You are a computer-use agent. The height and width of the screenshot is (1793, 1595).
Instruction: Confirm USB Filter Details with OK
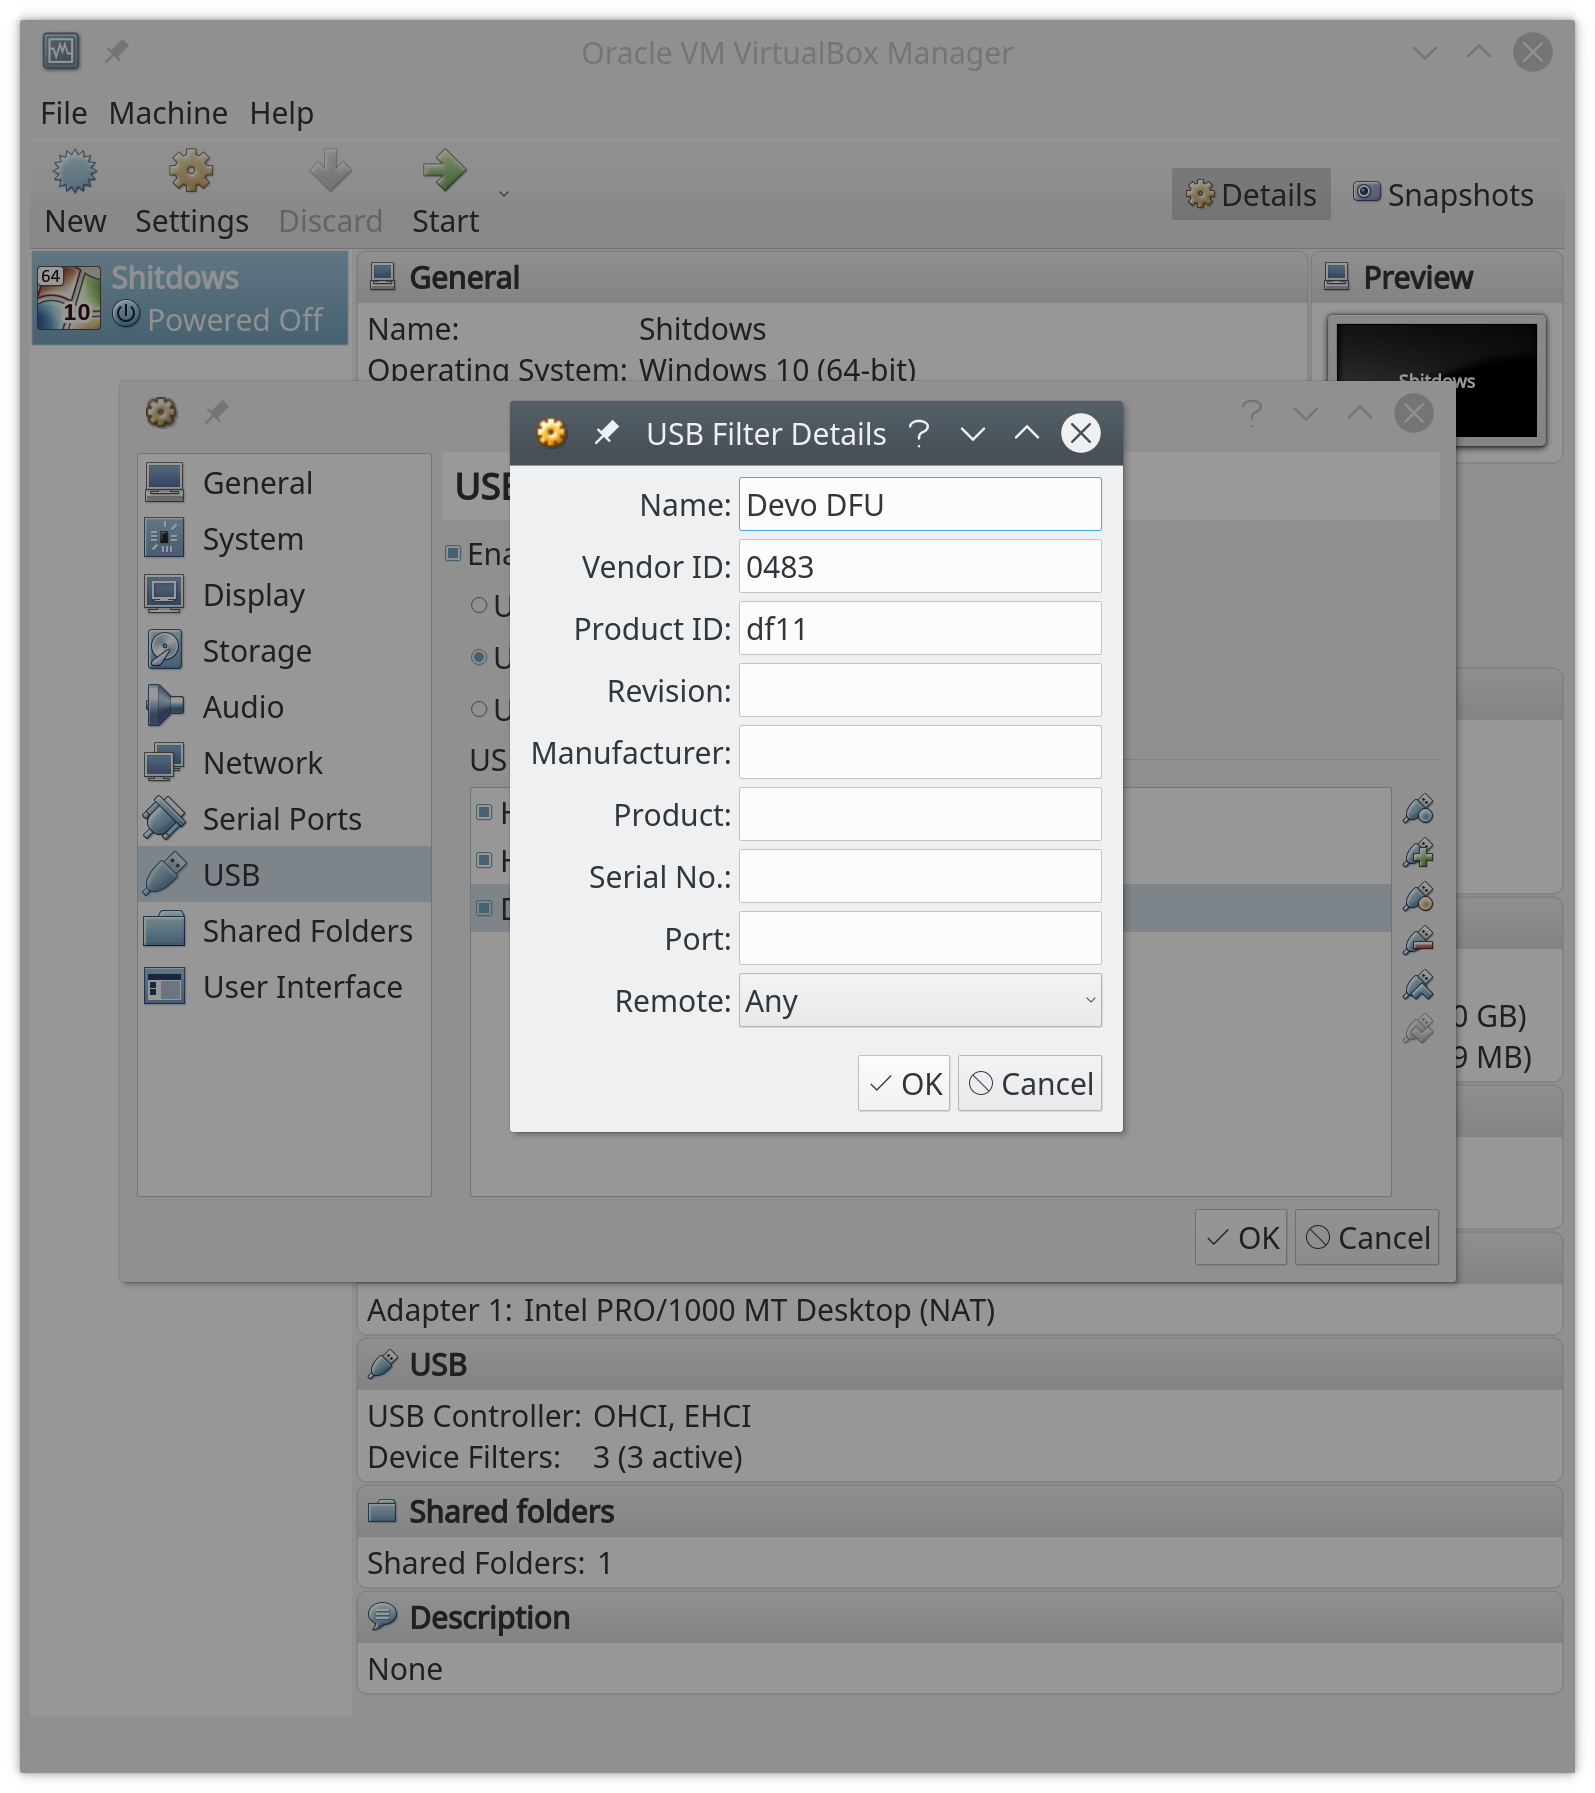tap(904, 1083)
